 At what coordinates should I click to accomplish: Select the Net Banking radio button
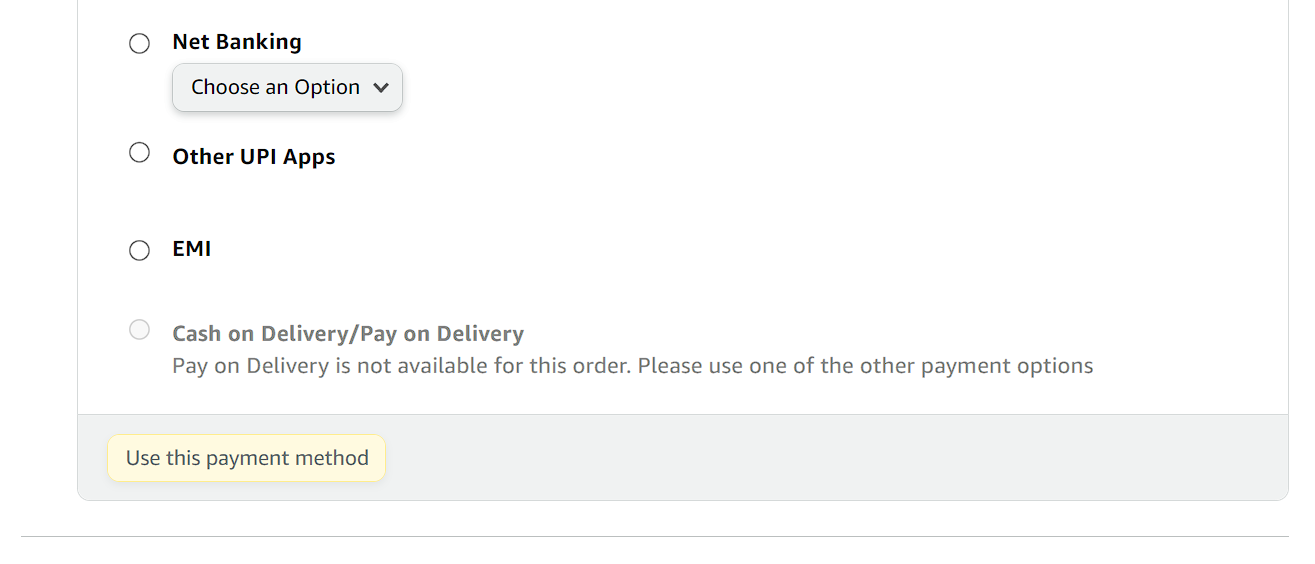[x=140, y=43]
